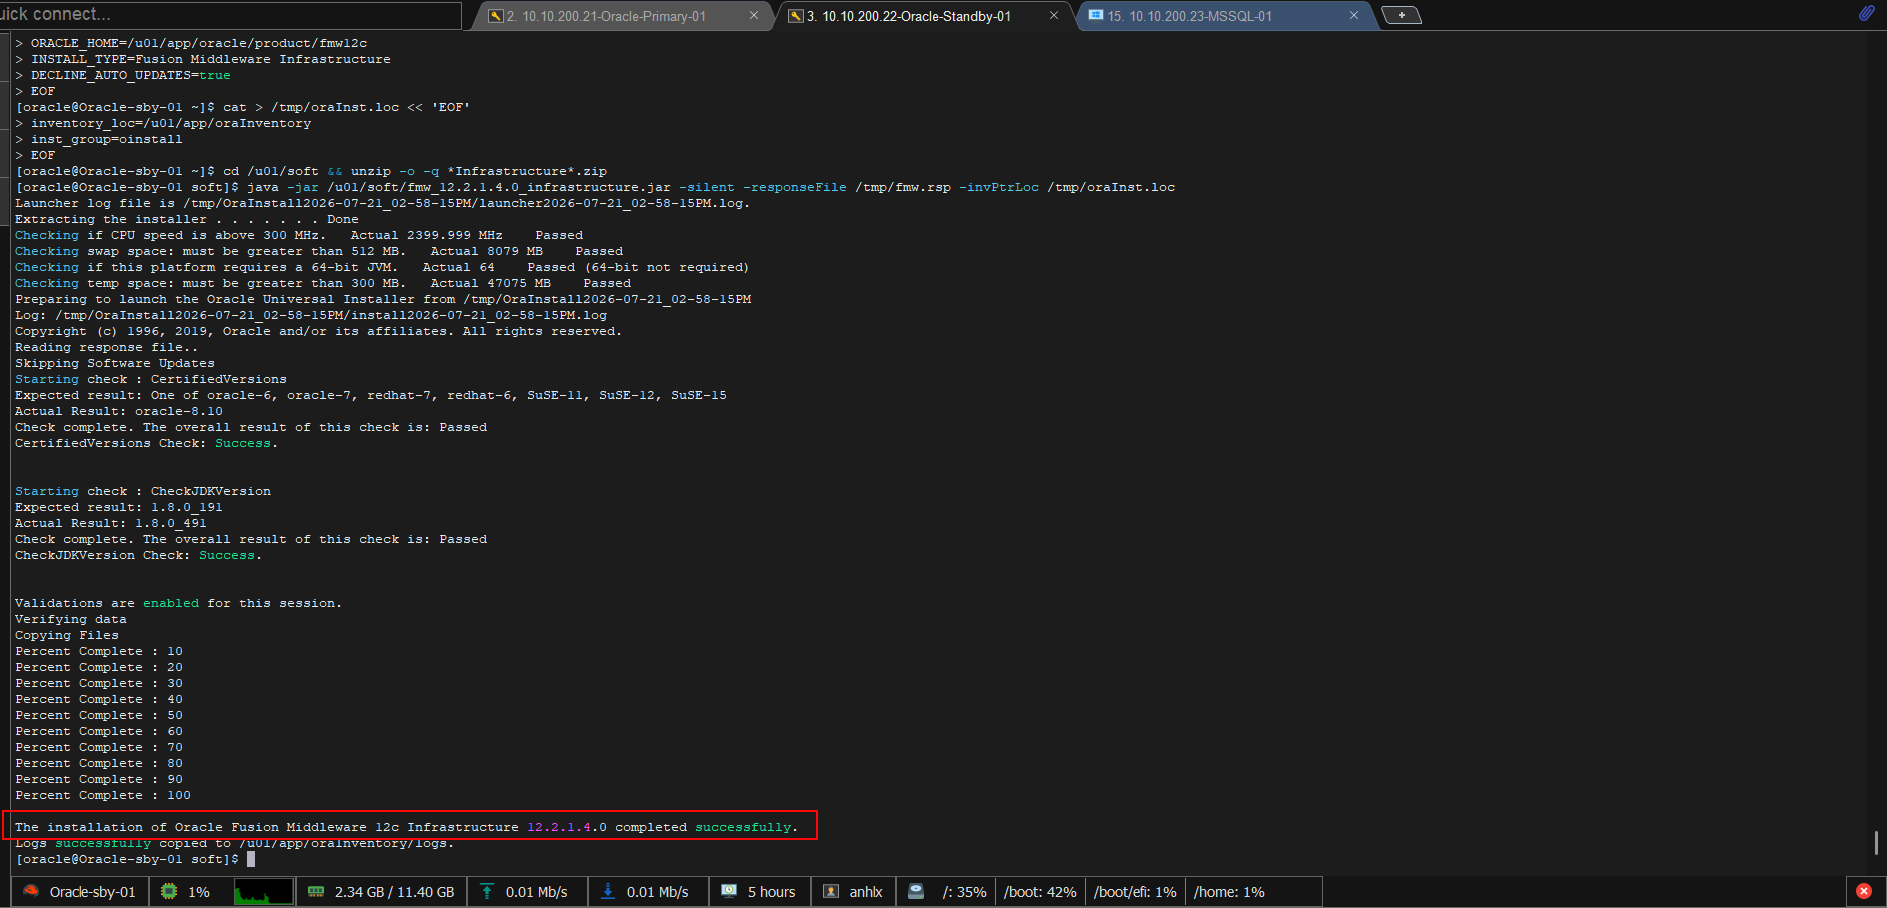Viewport: 1887px width, 908px height.
Task: Click the RAM memory icon in the status bar
Action: click(x=316, y=891)
